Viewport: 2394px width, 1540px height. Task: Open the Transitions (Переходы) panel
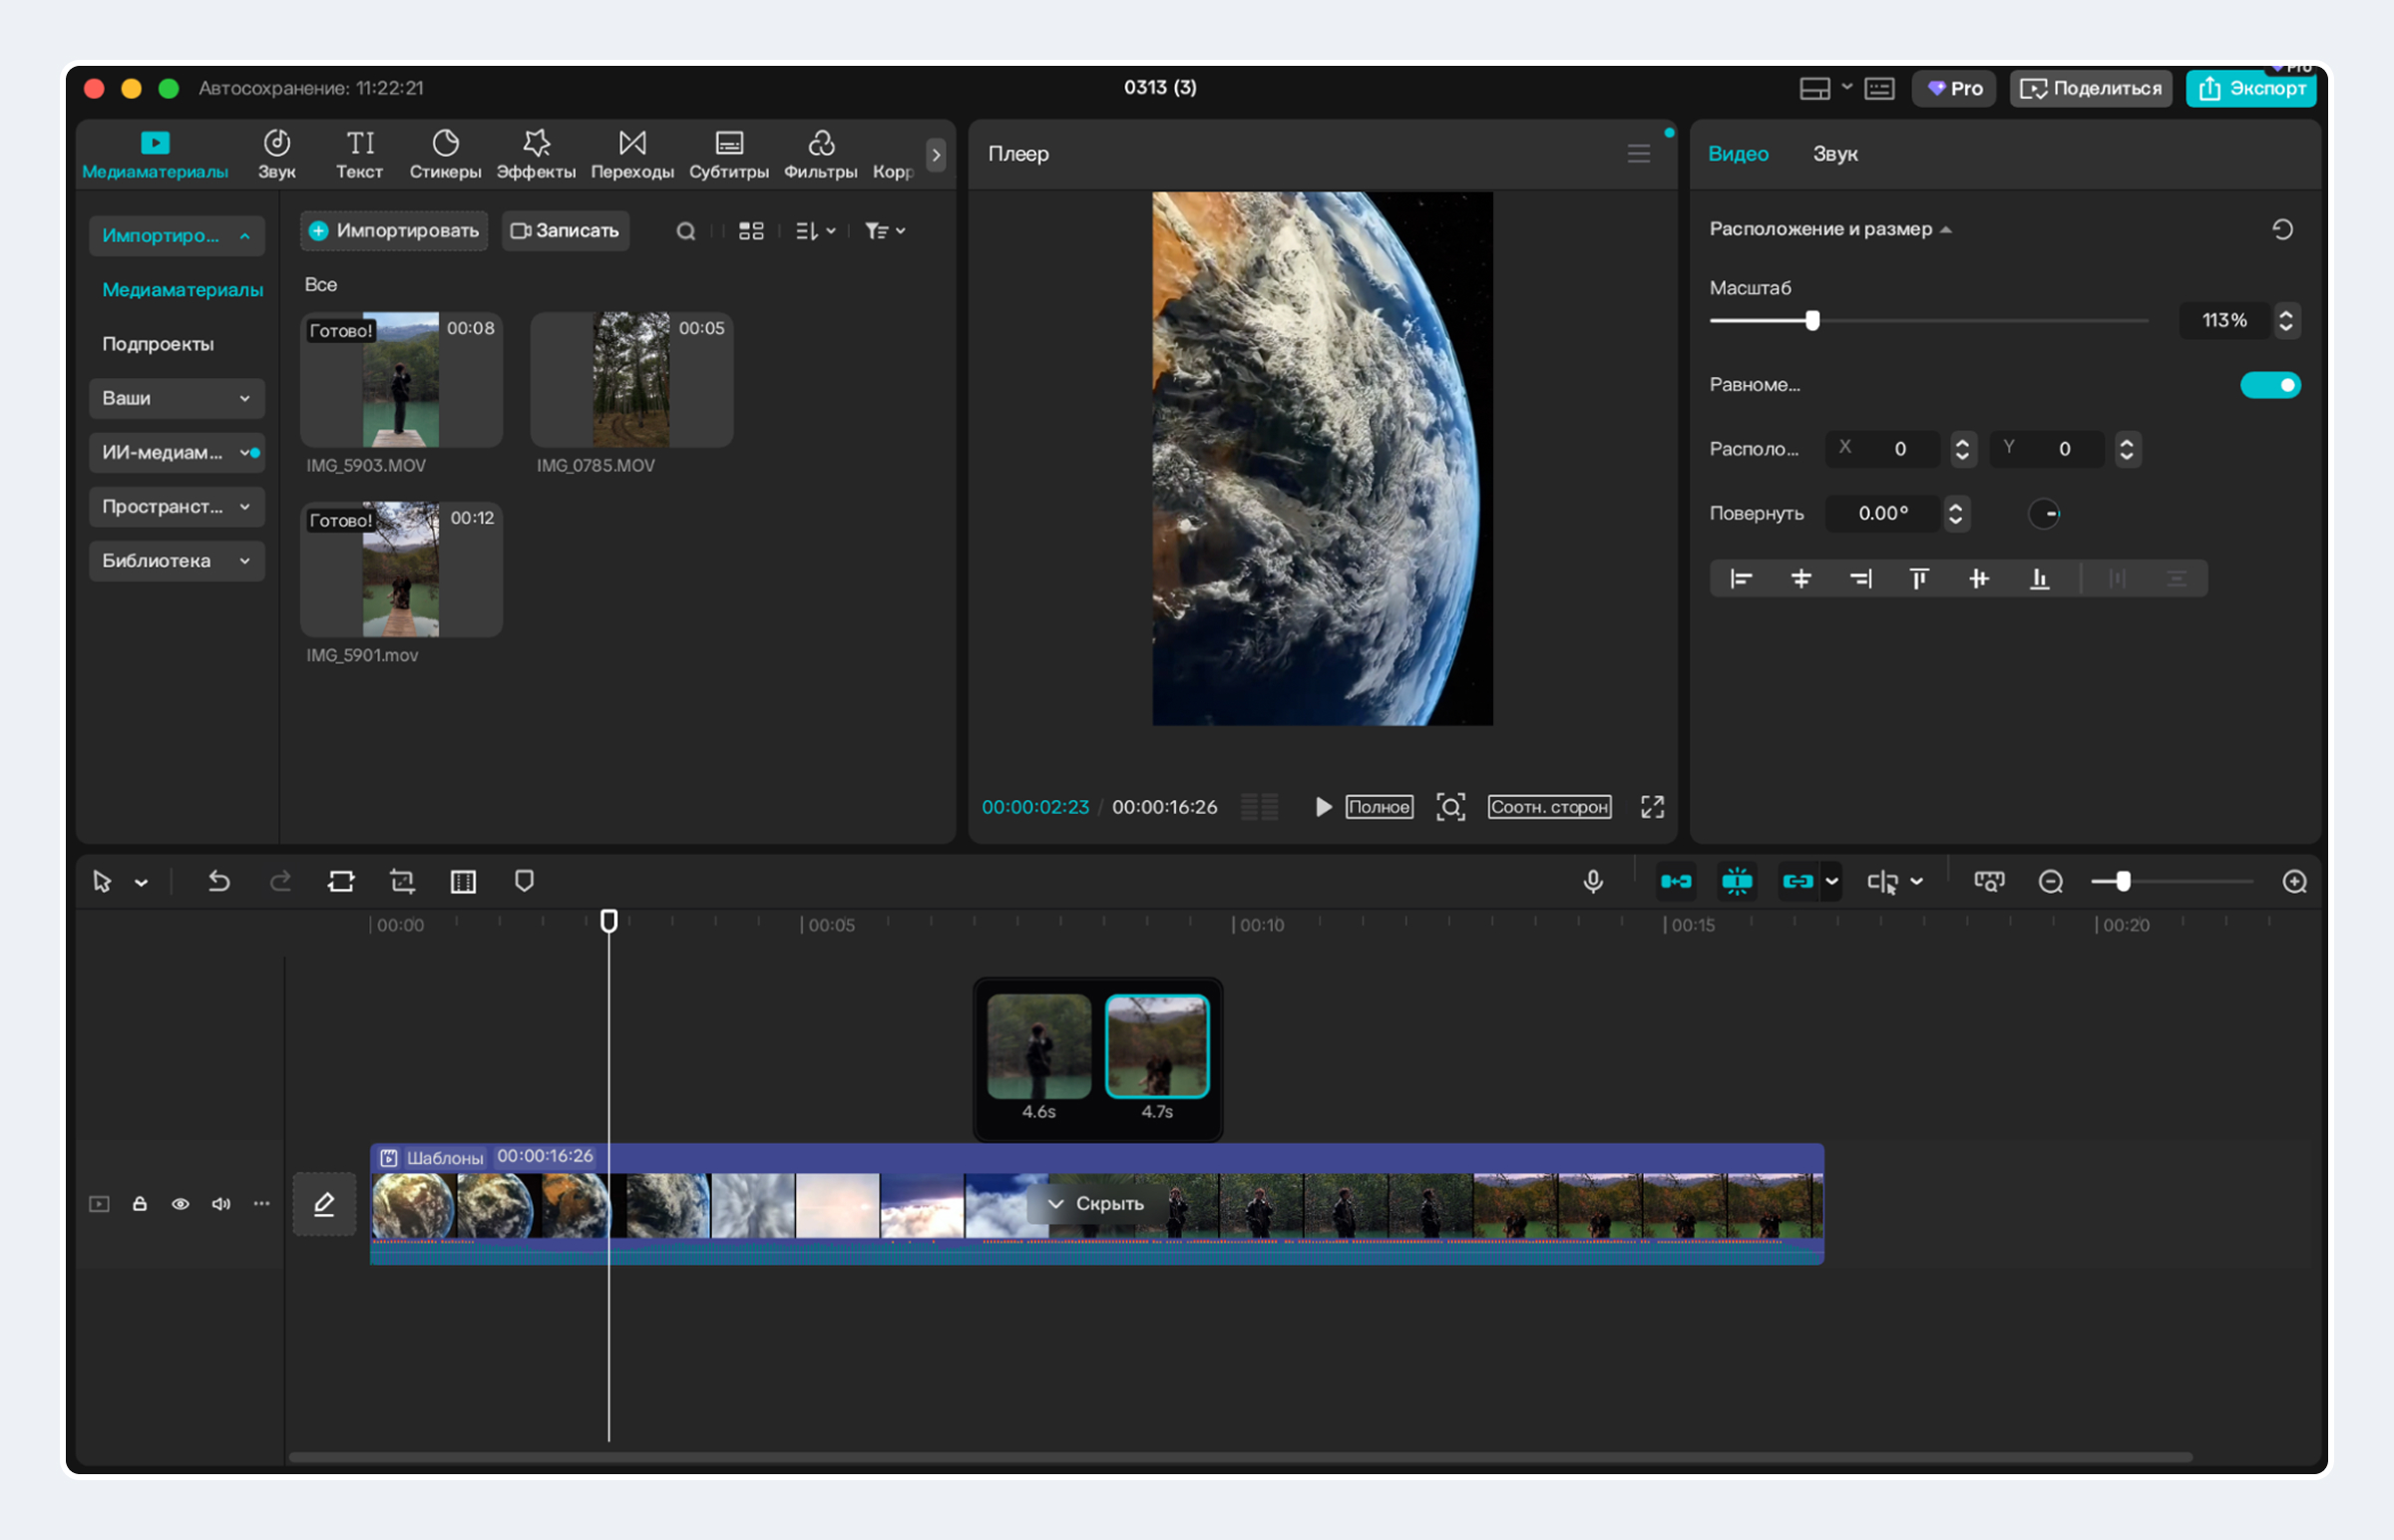[632, 154]
